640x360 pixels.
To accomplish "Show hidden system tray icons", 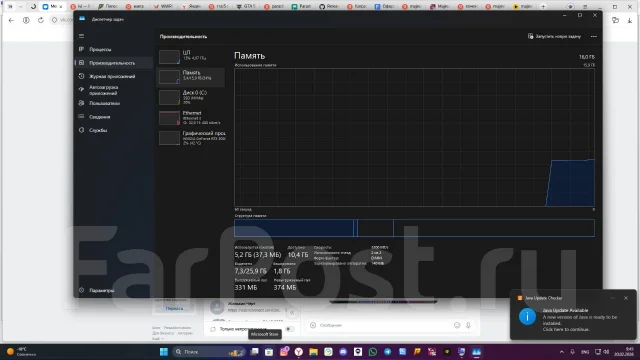I will pos(562,352).
